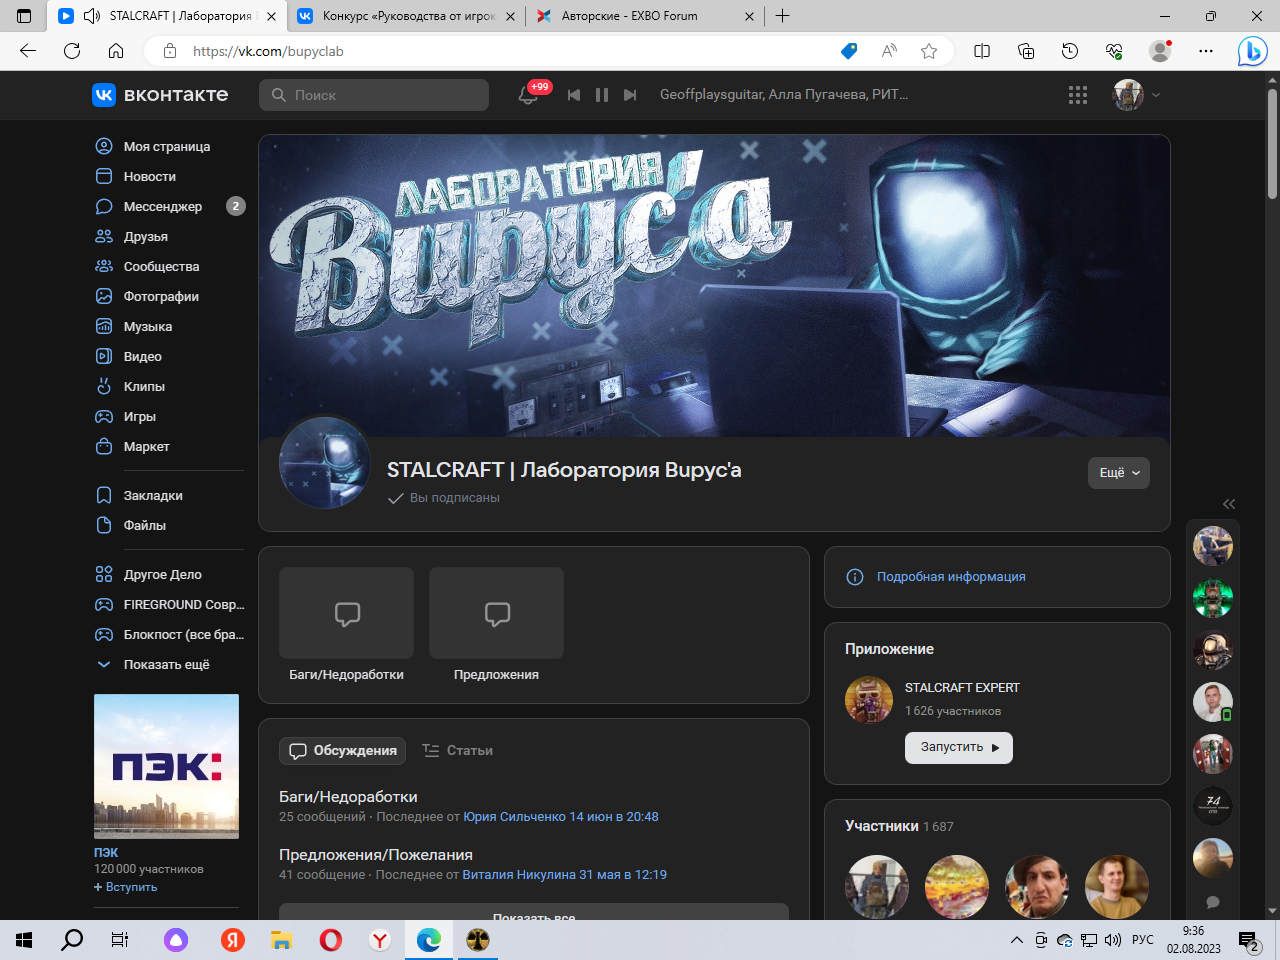Toggle Edge split screen icon
Screen dimensions: 1280x960
[x=982, y=51]
